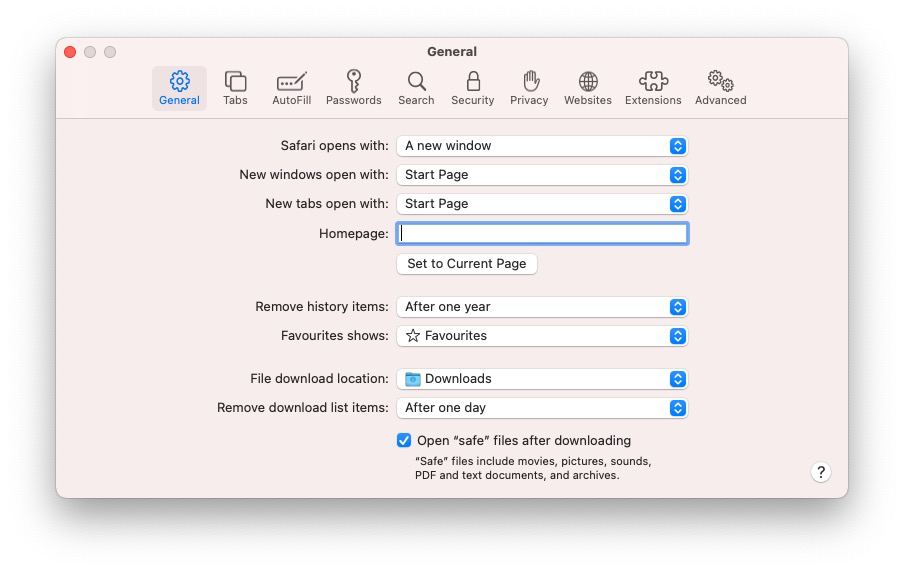
Task: Open the Search magnifier preferences pane
Action: point(416,88)
